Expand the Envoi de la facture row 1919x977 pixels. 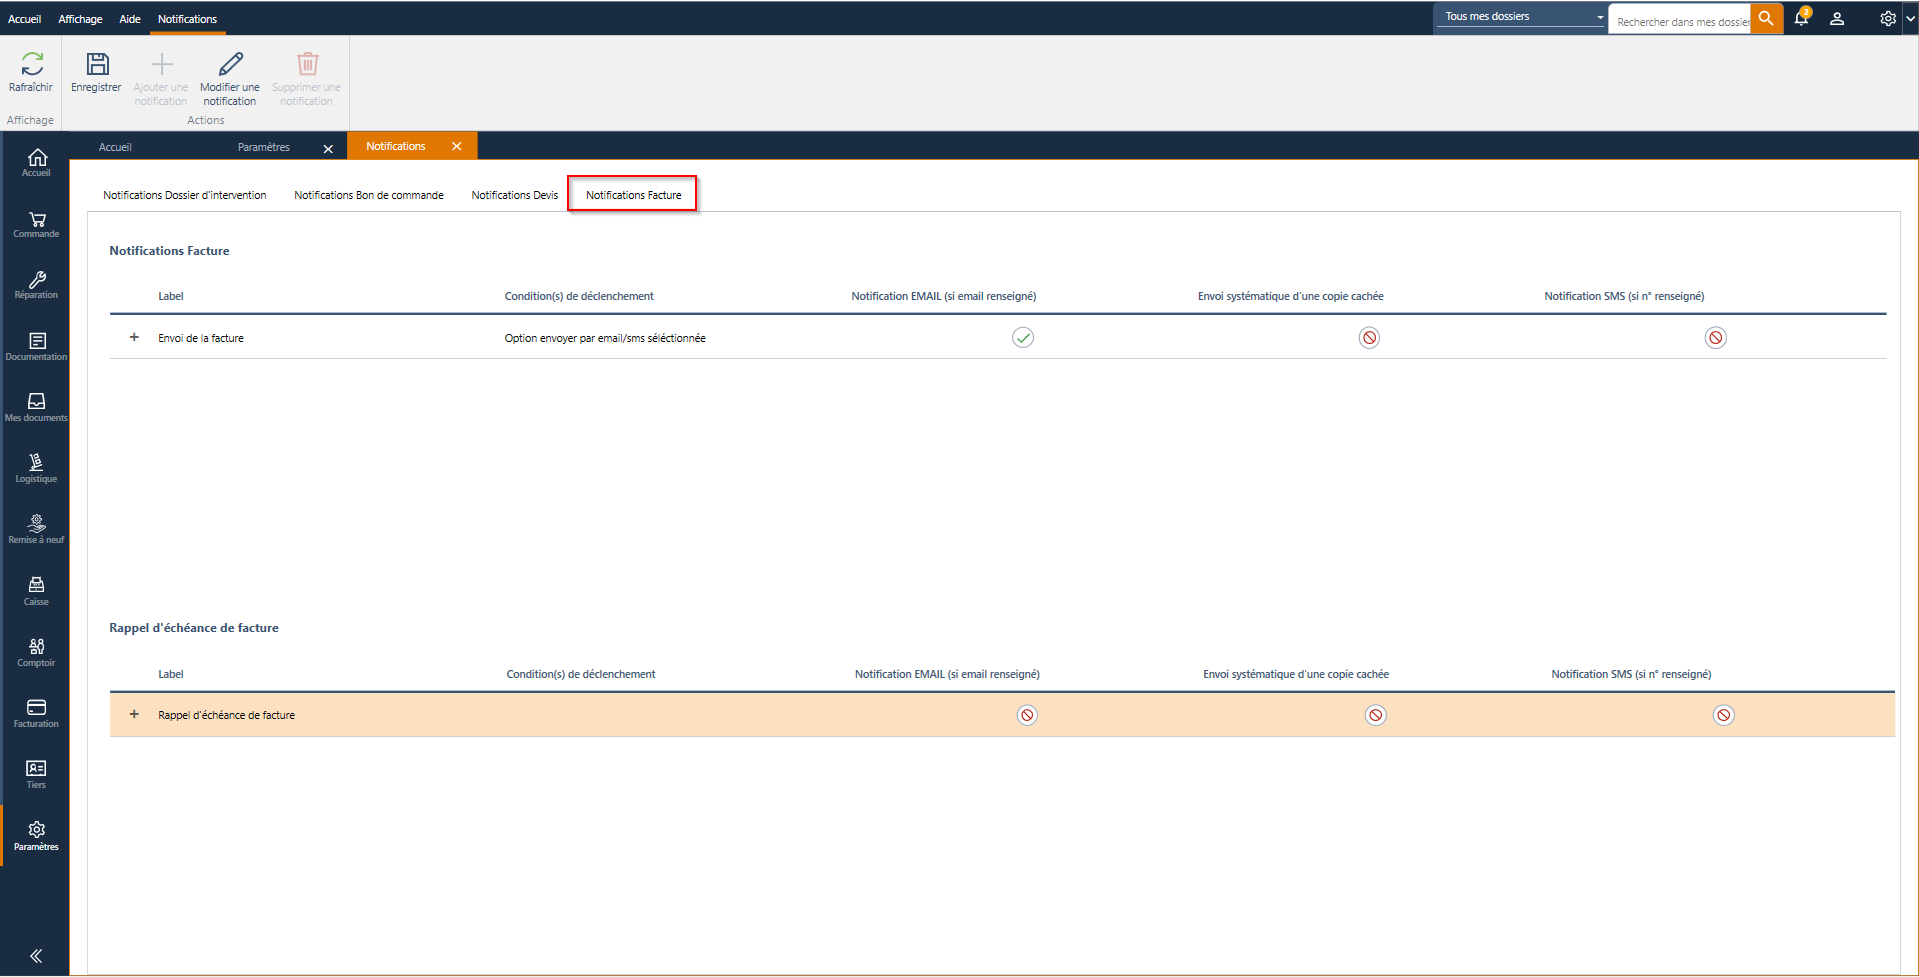coord(134,338)
